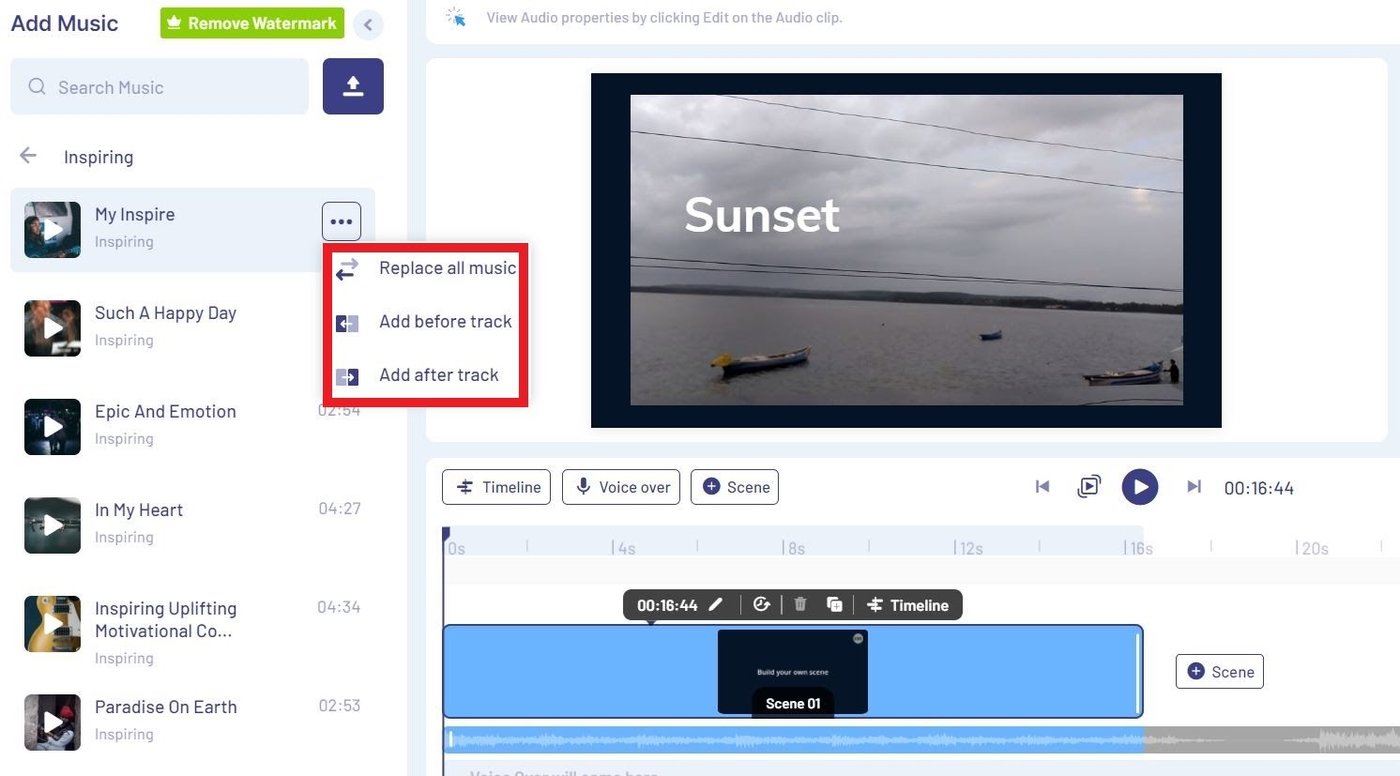Click the scene preview play icon
The image size is (1400, 776).
click(x=1089, y=486)
